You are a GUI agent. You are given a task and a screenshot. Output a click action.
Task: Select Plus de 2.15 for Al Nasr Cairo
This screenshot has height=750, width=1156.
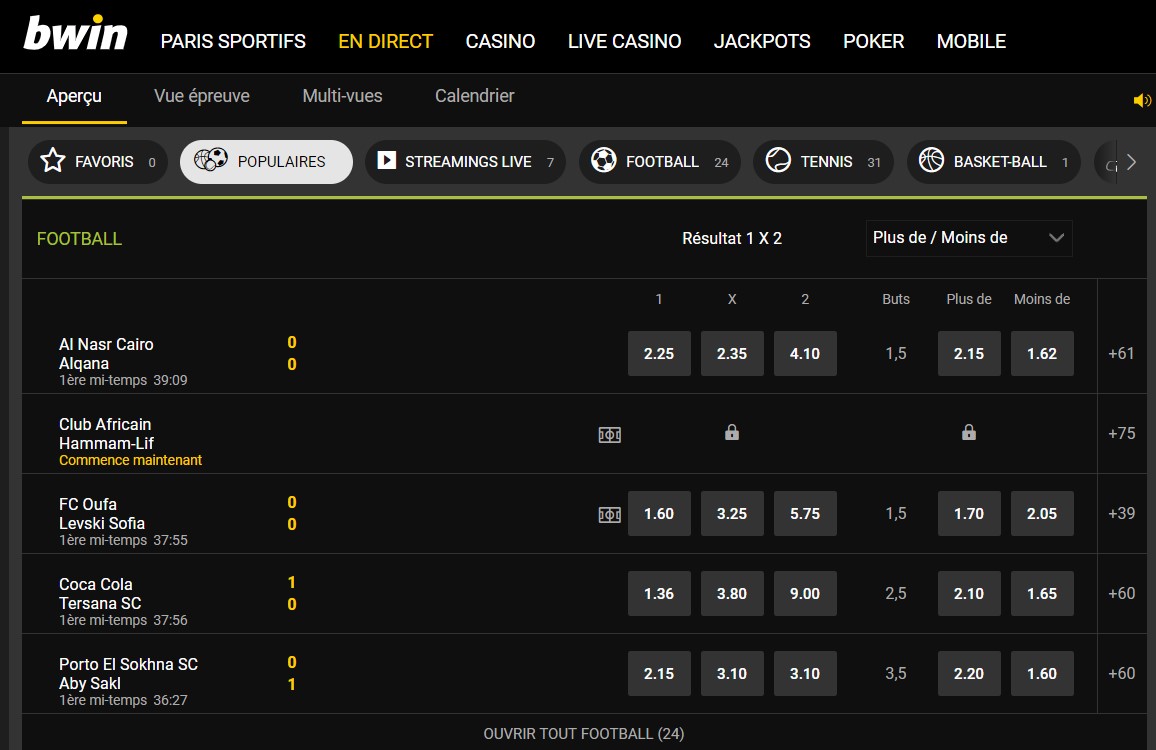969,353
